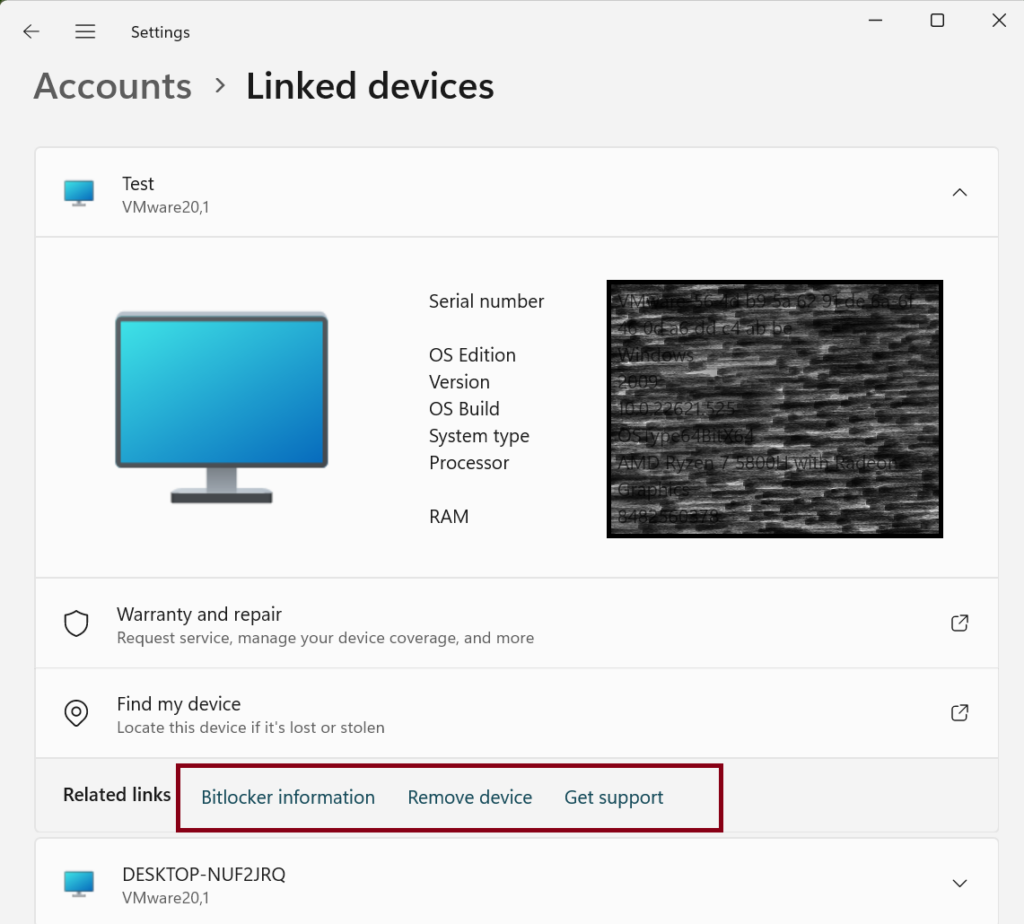Click the Warranty and repair shield icon

(x=76, y=622)
